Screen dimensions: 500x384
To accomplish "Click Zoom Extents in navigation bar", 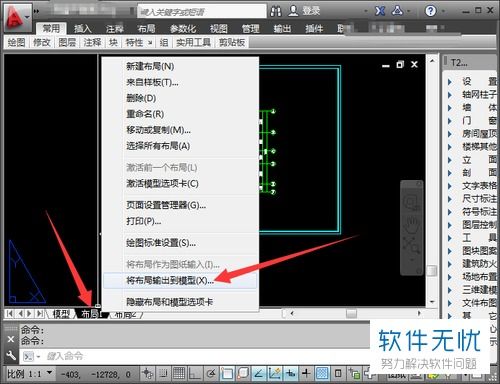I will [411, 246].
